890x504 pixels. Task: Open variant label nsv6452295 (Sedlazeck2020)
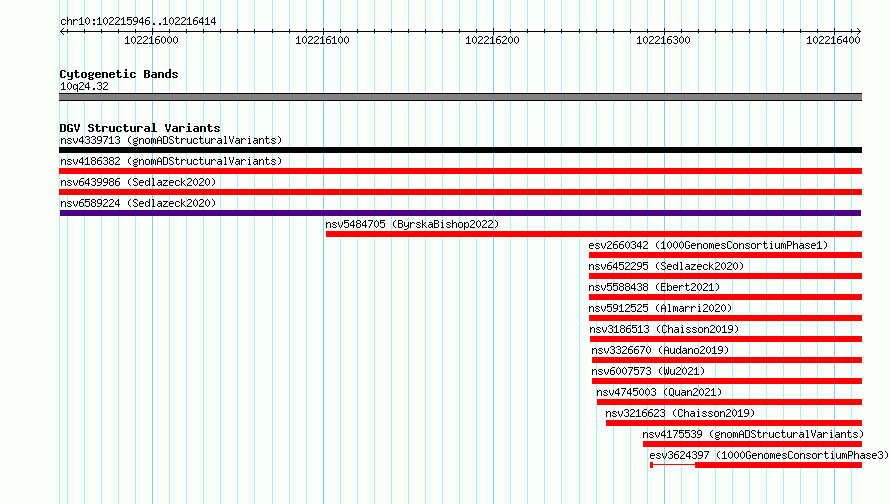click(x=666, y=266)
